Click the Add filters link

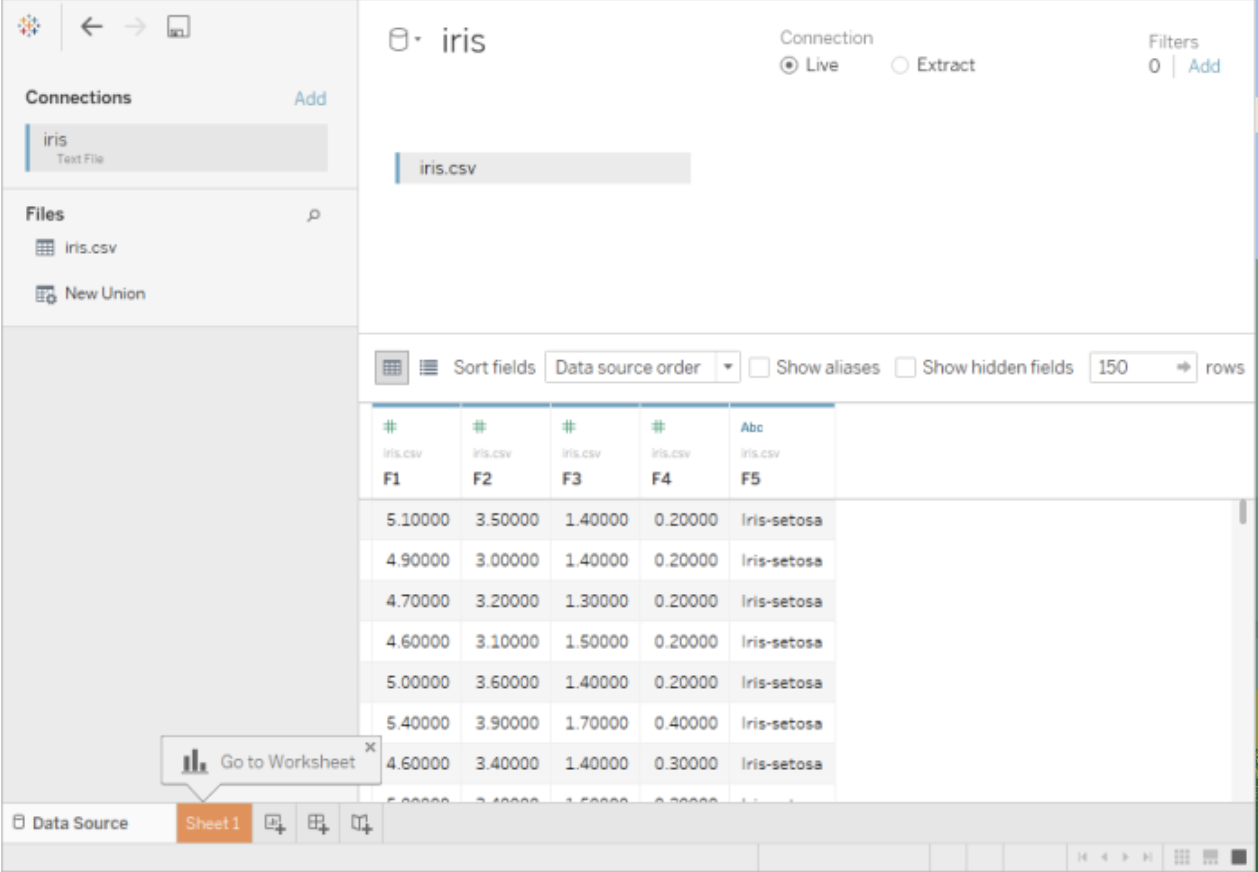[1204, 66]
